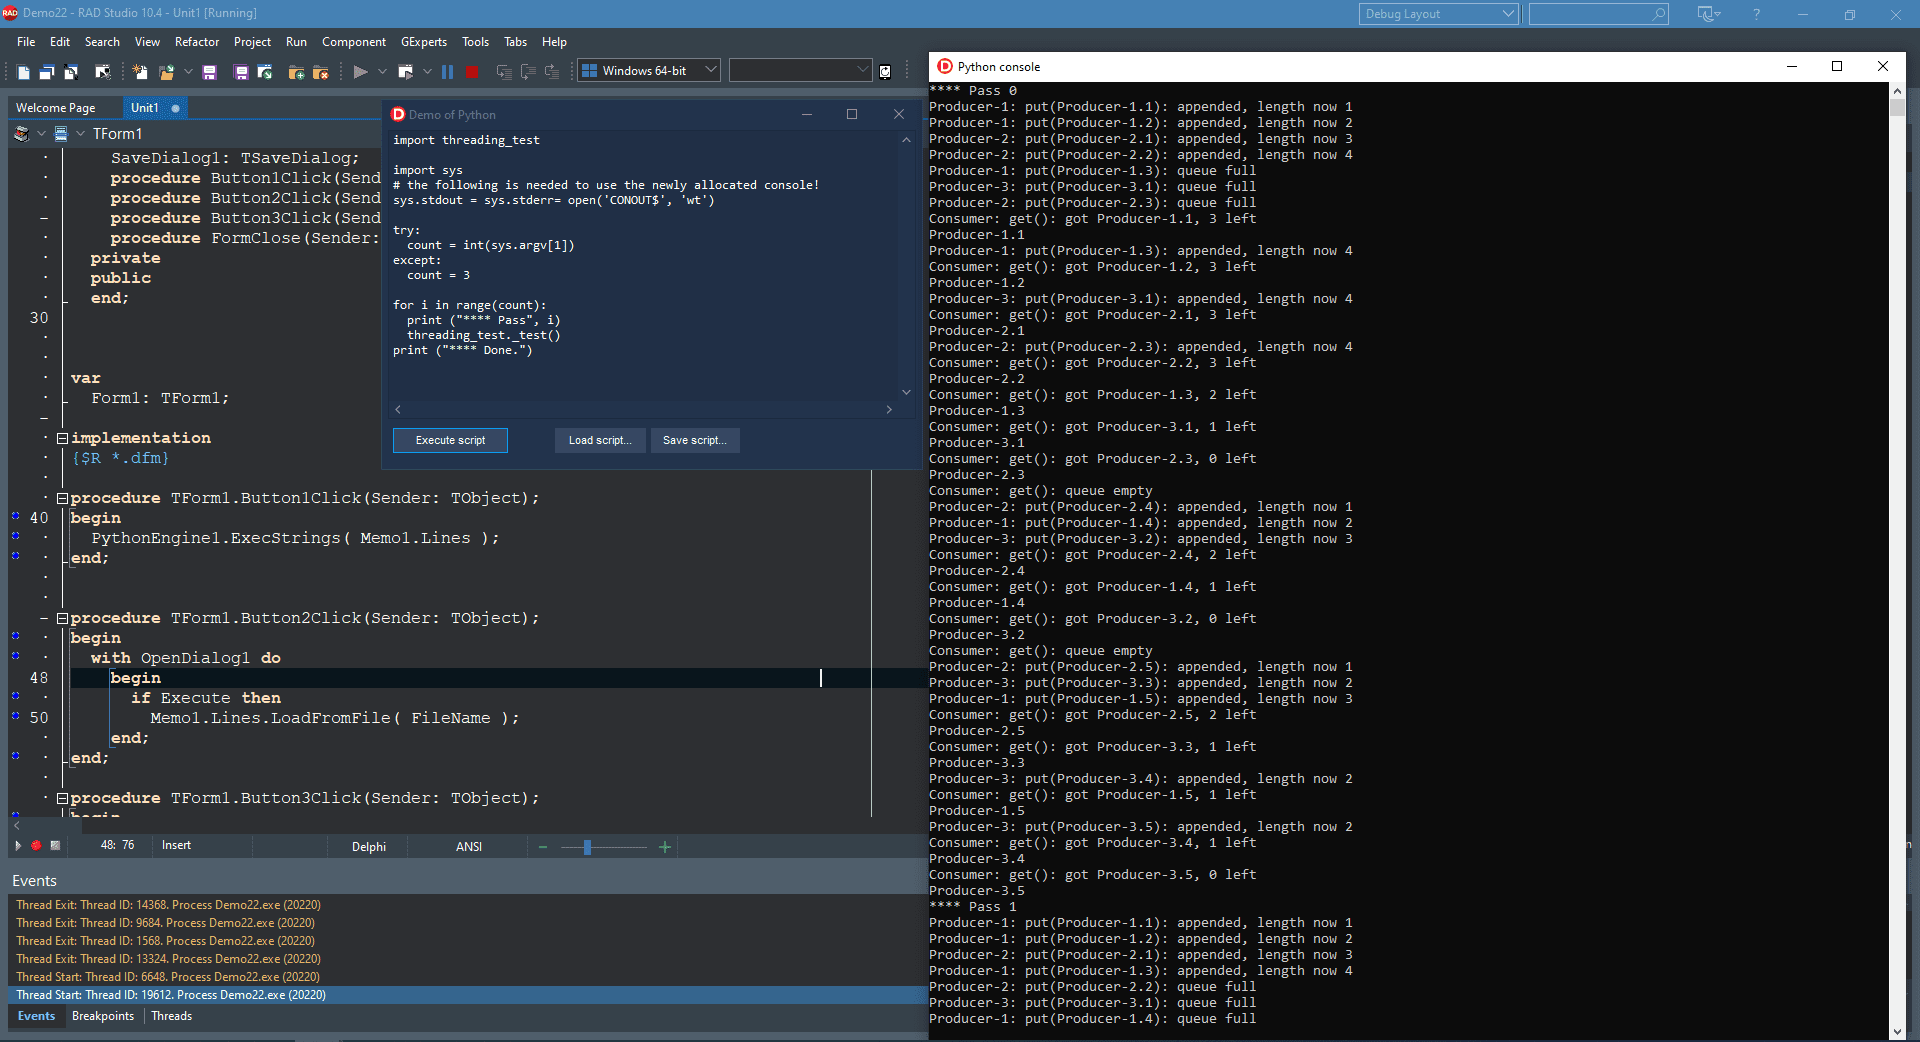Click the Trace Into debug icon
1920x1042 pixels.
click(504, 72)
